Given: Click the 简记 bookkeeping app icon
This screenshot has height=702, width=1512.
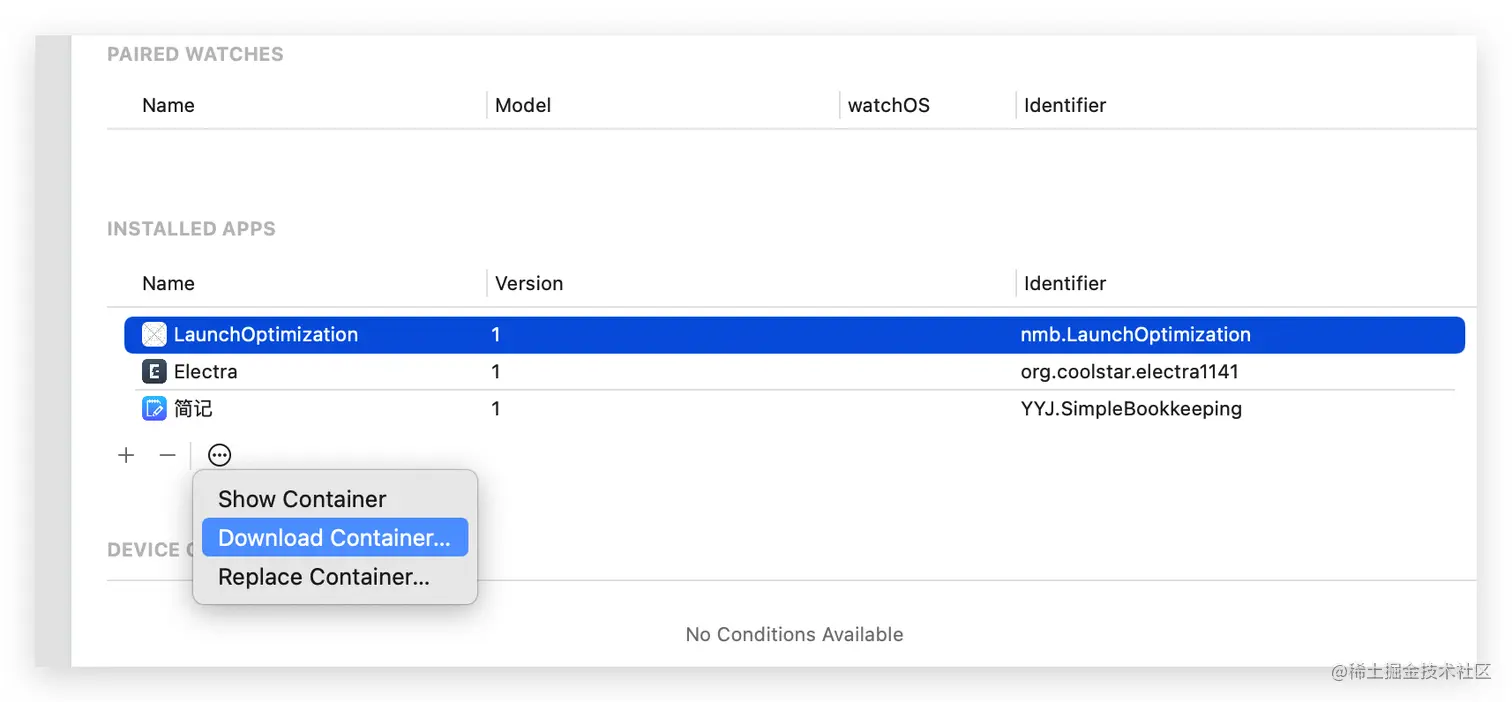Looking at the screenshot, I should point(154,409).
